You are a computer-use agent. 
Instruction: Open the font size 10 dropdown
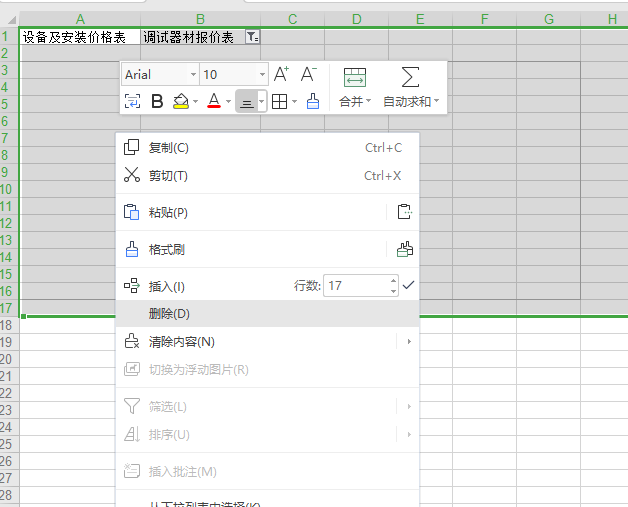tap(262, 74)
